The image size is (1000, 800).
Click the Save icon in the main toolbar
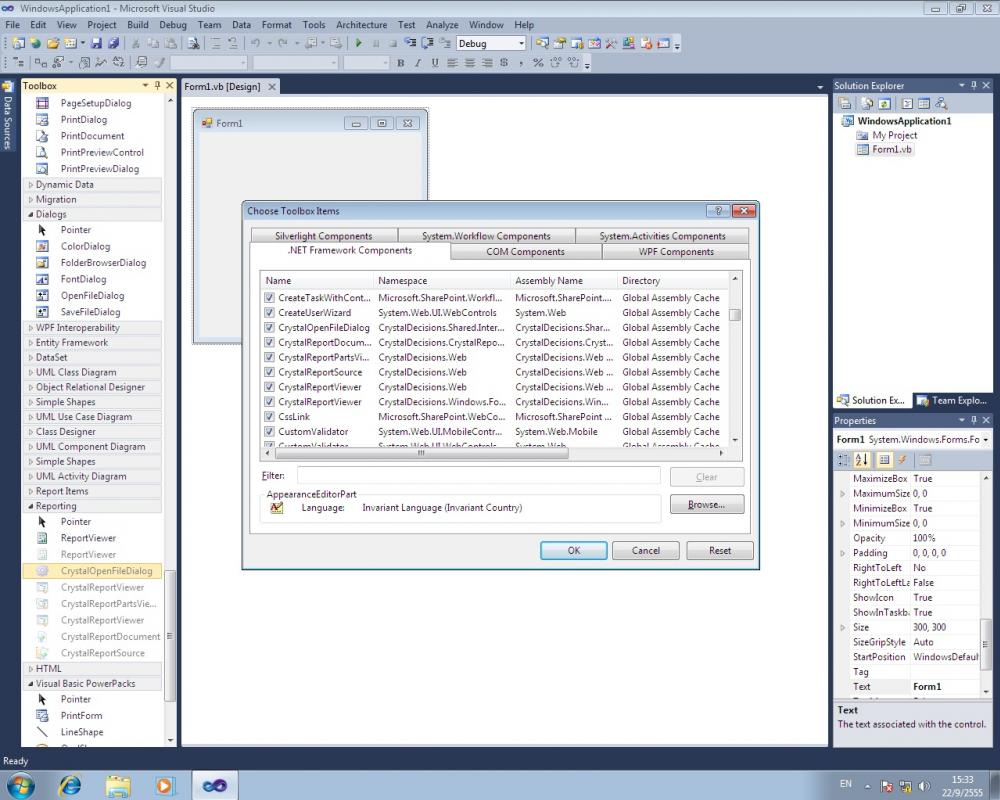click(x=96, y=43)
